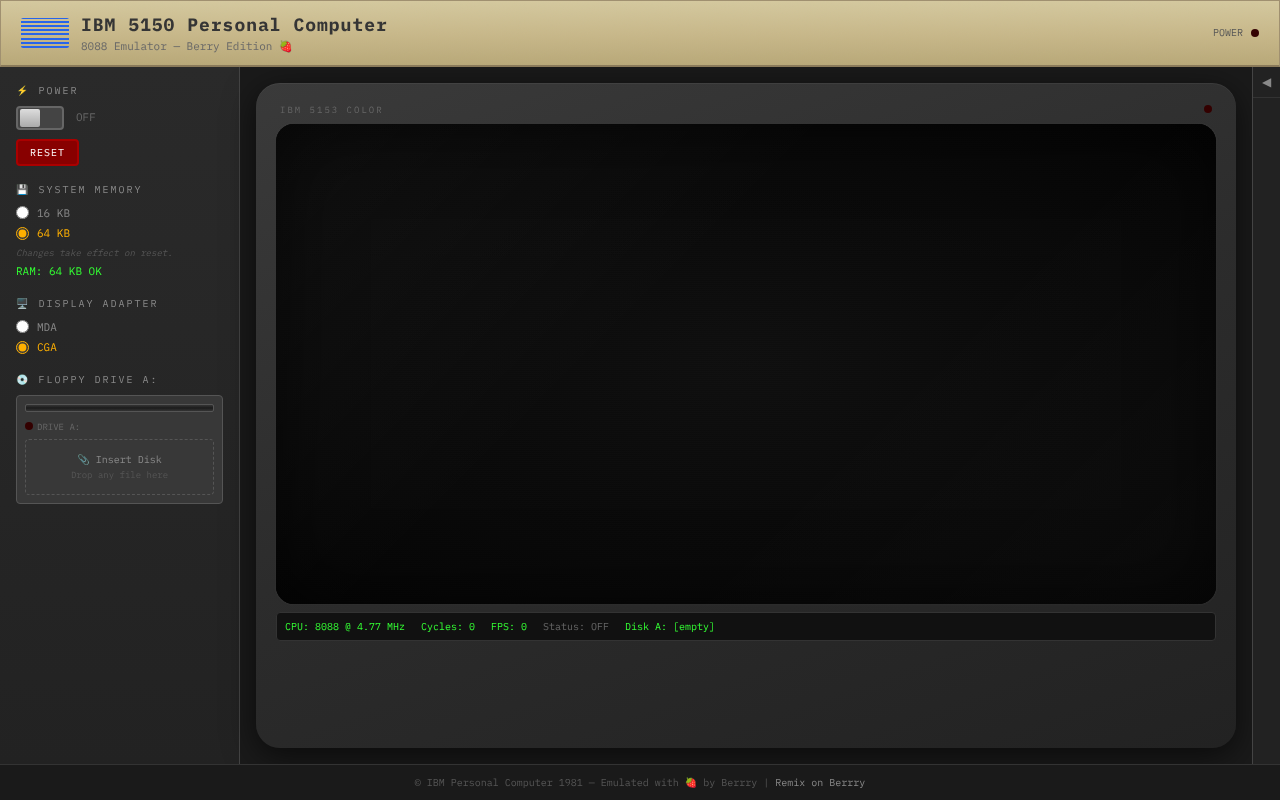Image resolution: width=1280 pixels, height=800 pixels.
Task: Click the lightning bolt Power section icon
Action: [22, 91]
